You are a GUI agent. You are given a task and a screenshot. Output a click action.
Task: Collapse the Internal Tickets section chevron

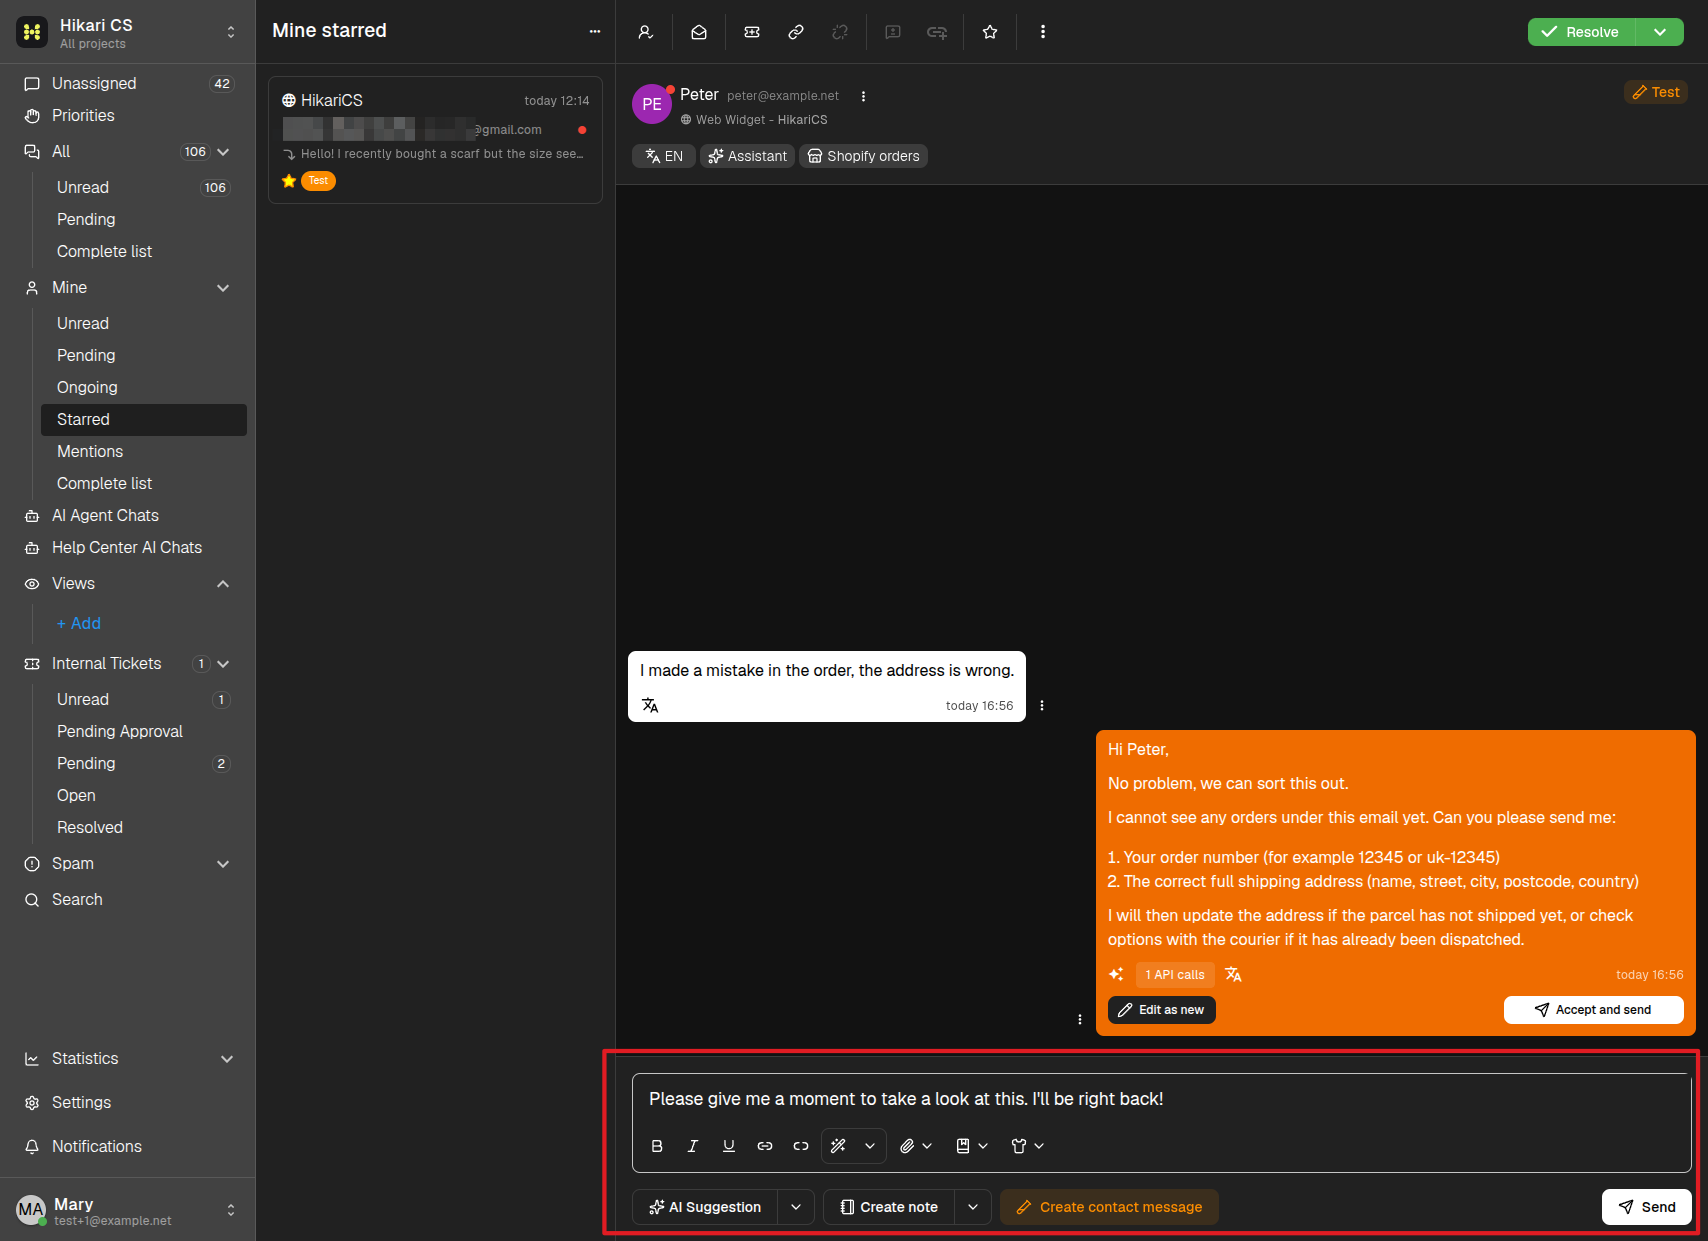tap(223, 664)
